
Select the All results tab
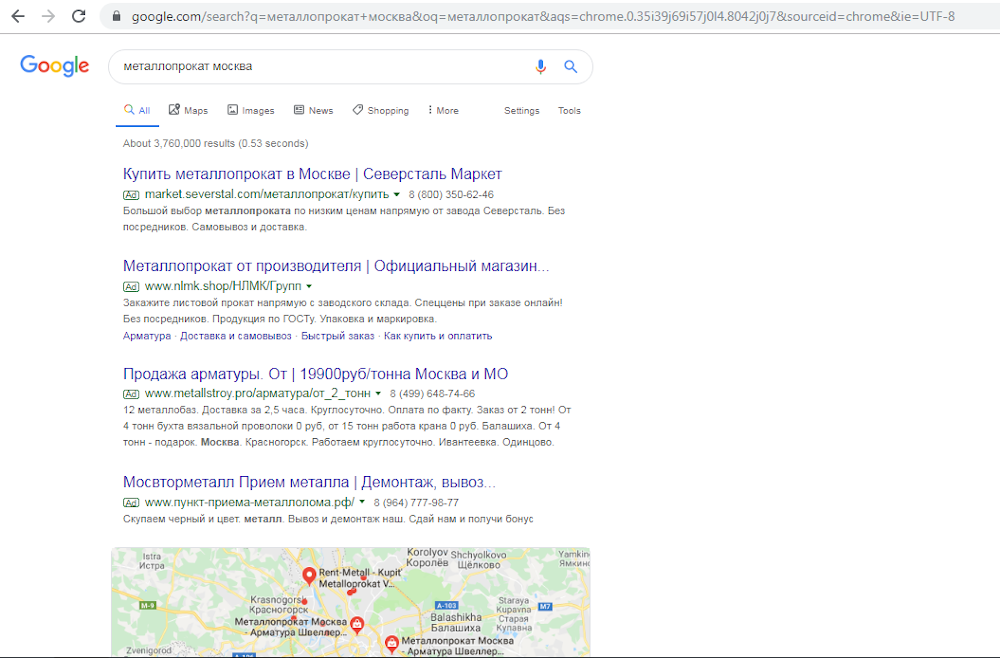pyautogui.click(x=137, y=110)
